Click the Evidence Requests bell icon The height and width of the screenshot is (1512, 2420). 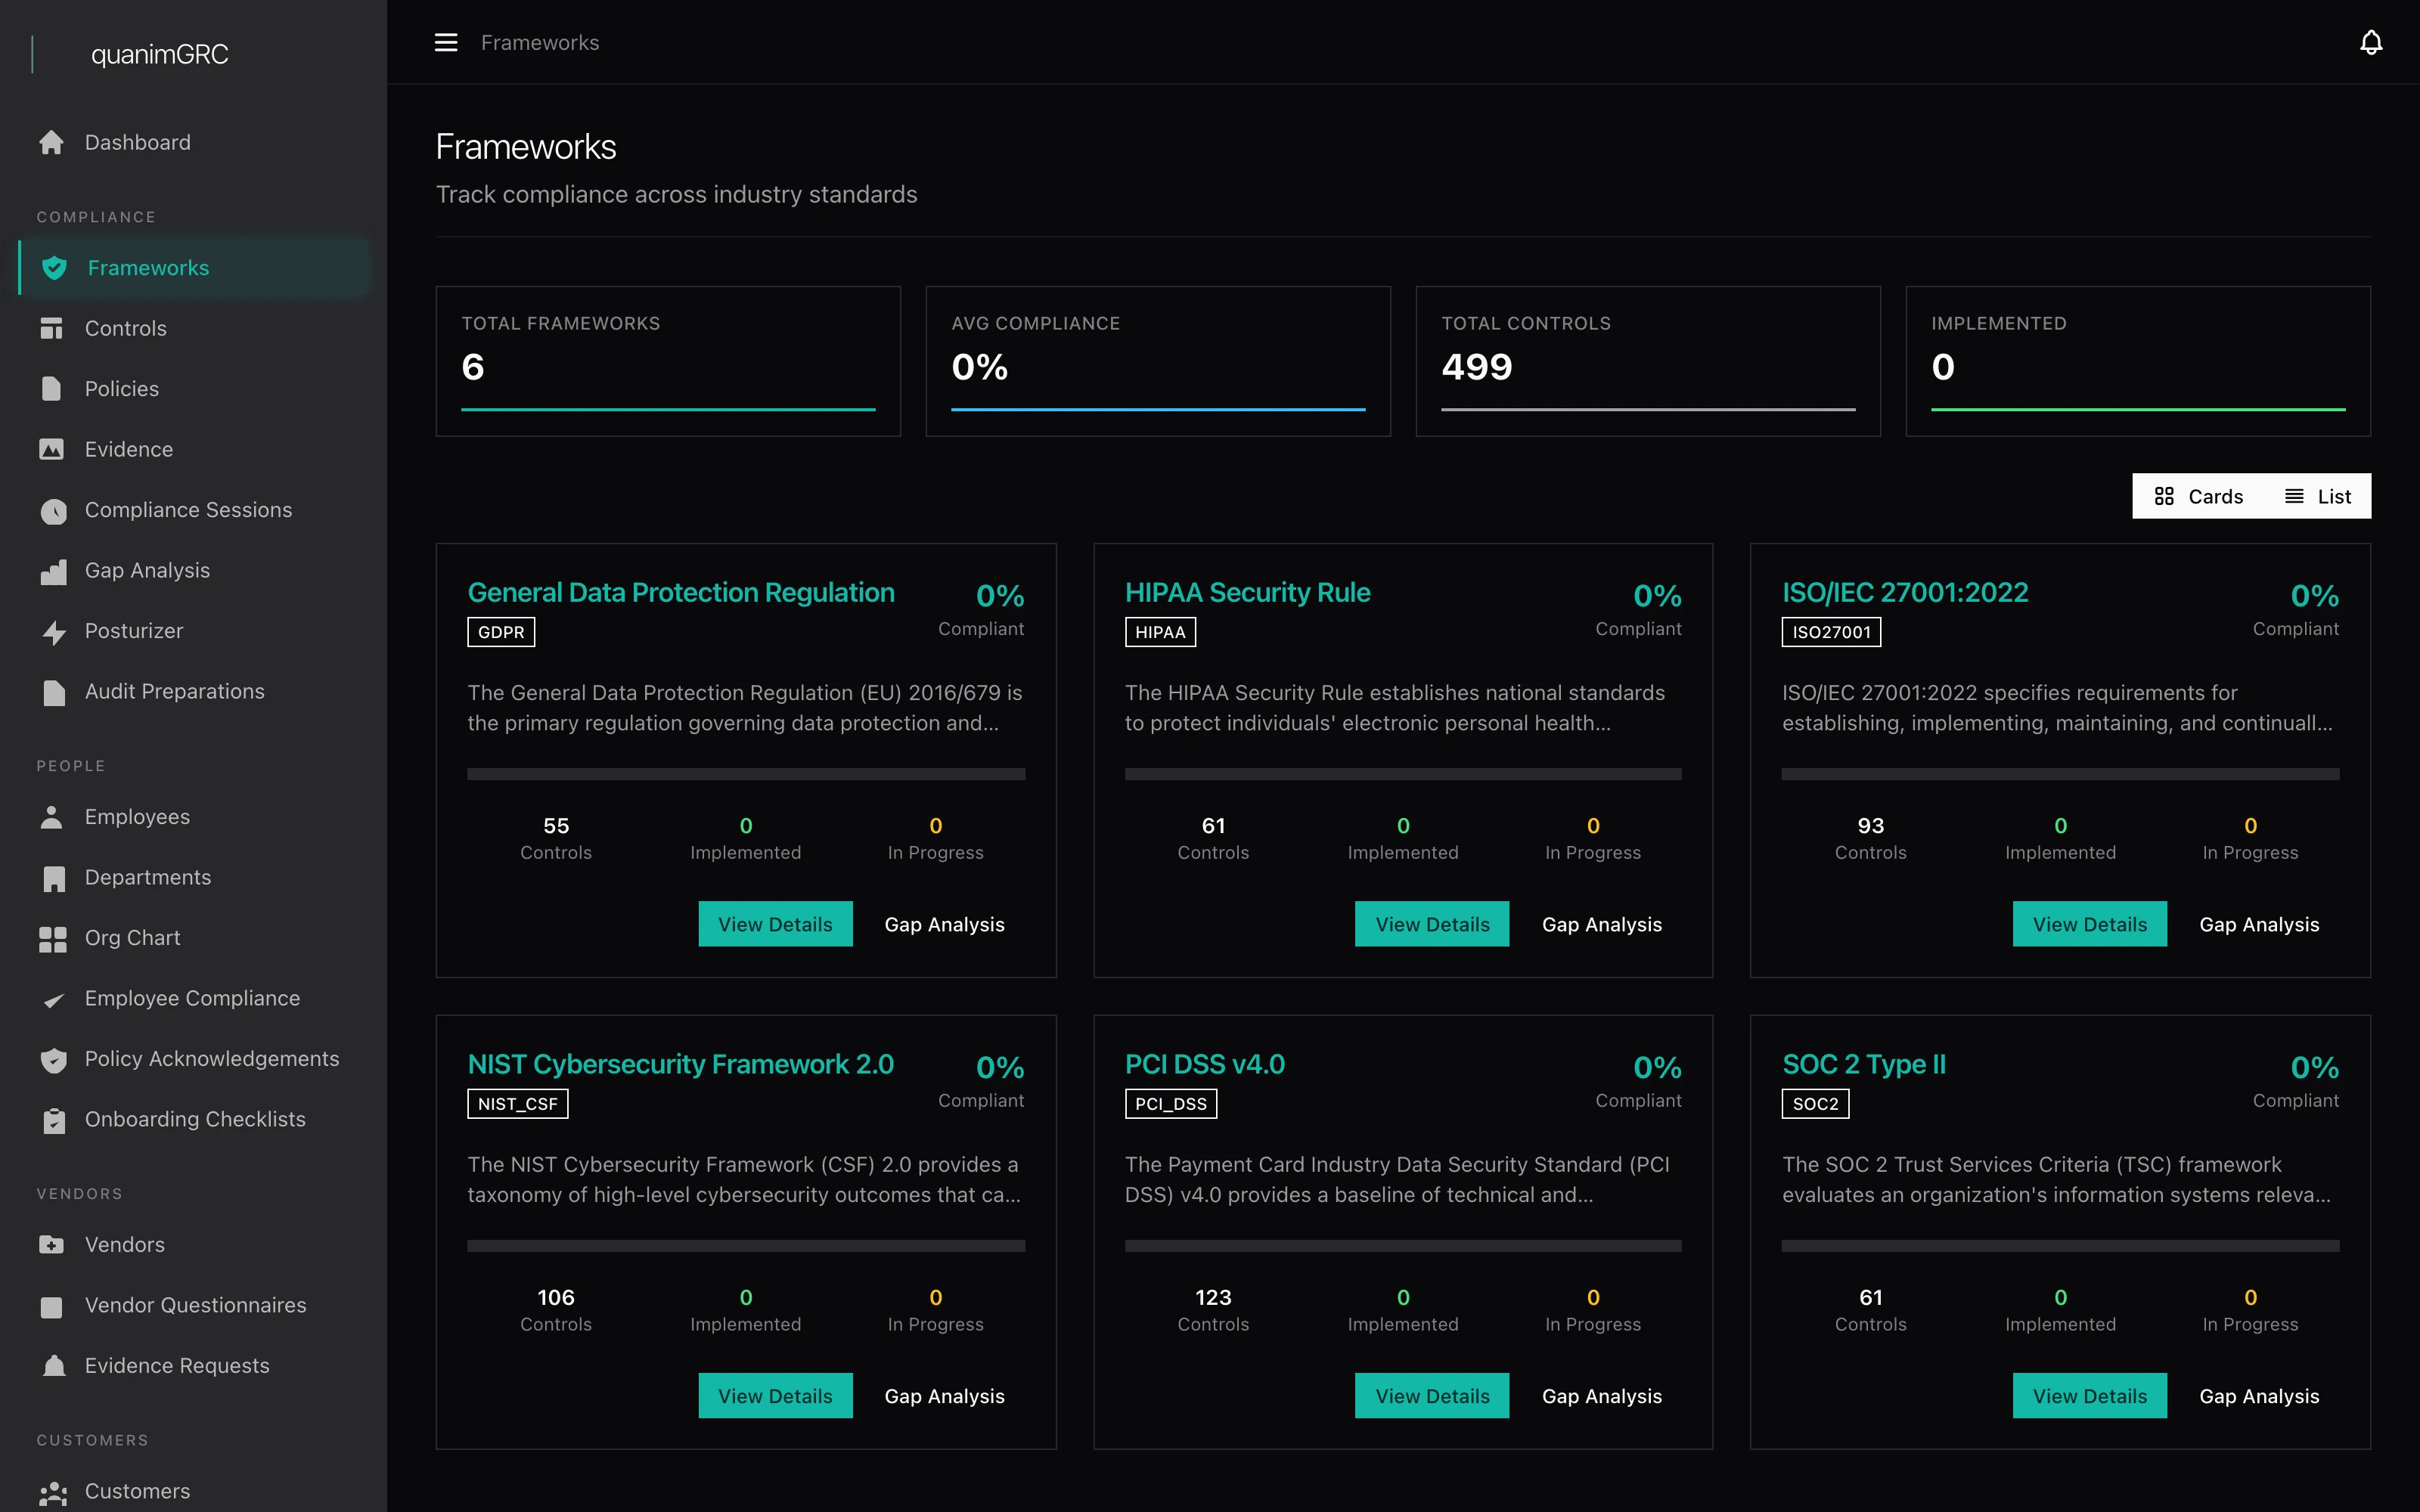(x=54, y=1366)
